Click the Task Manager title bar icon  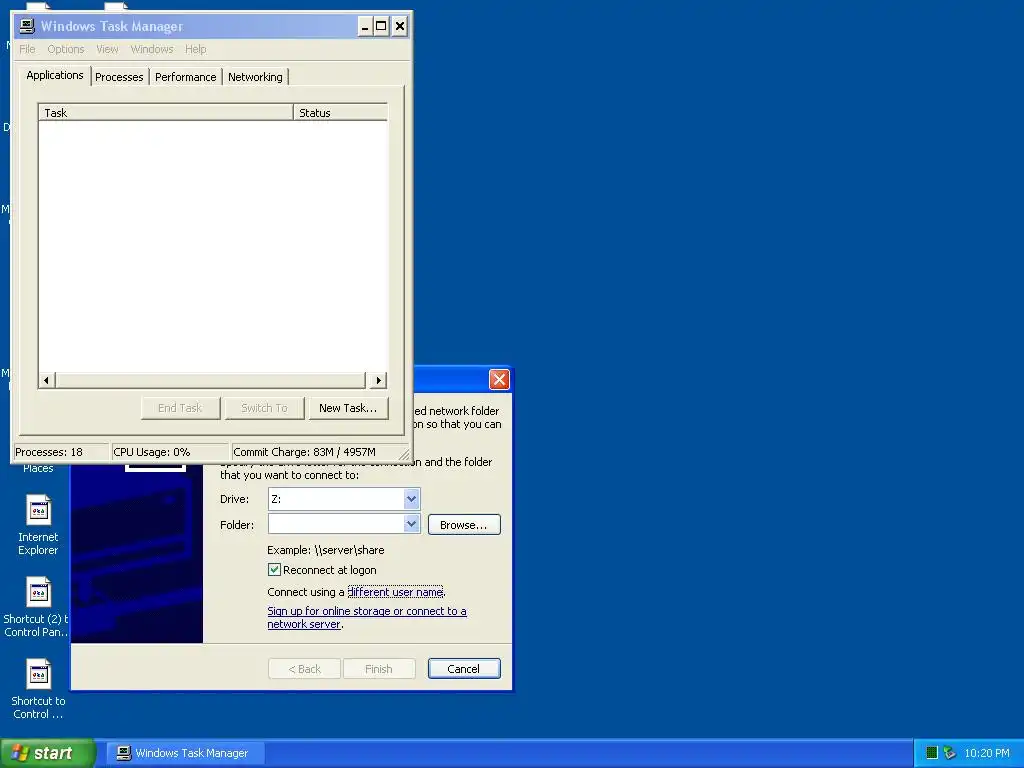click(x=27, y=26)
